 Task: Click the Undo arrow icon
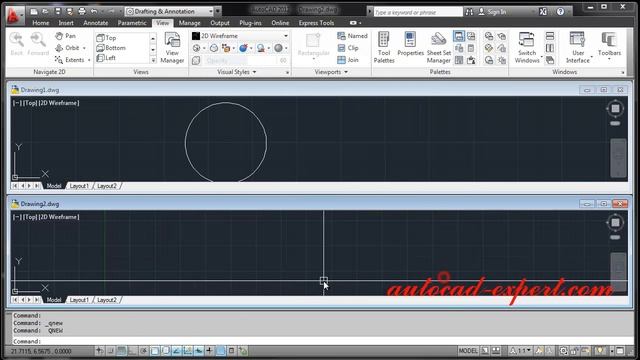[x=94, y=11]
